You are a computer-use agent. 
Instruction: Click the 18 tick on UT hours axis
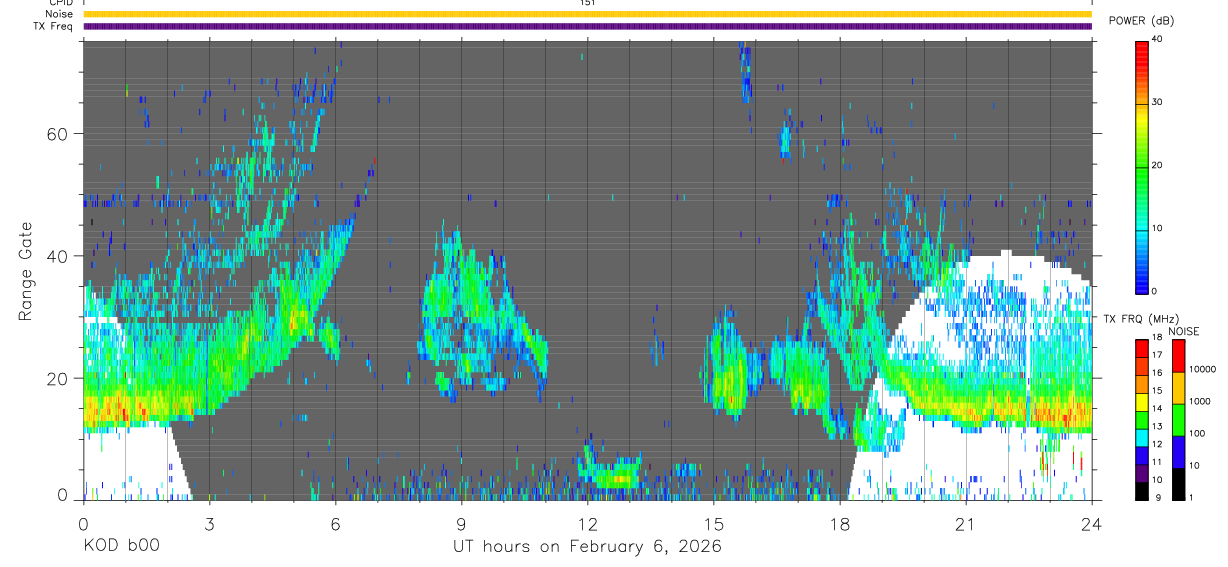click(840, 522)
